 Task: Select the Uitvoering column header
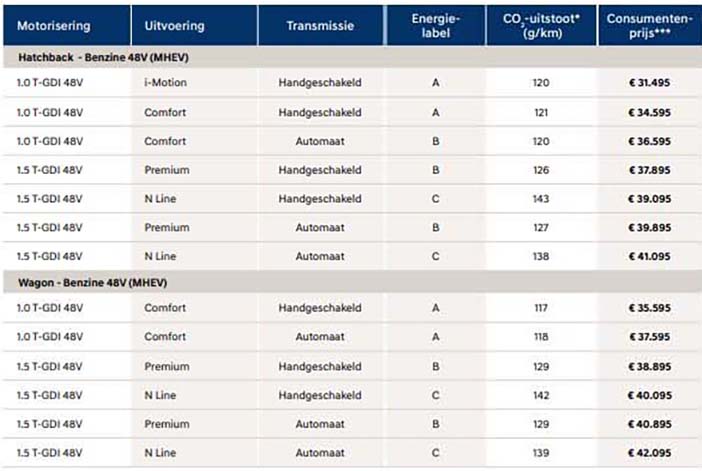(174, 26)
